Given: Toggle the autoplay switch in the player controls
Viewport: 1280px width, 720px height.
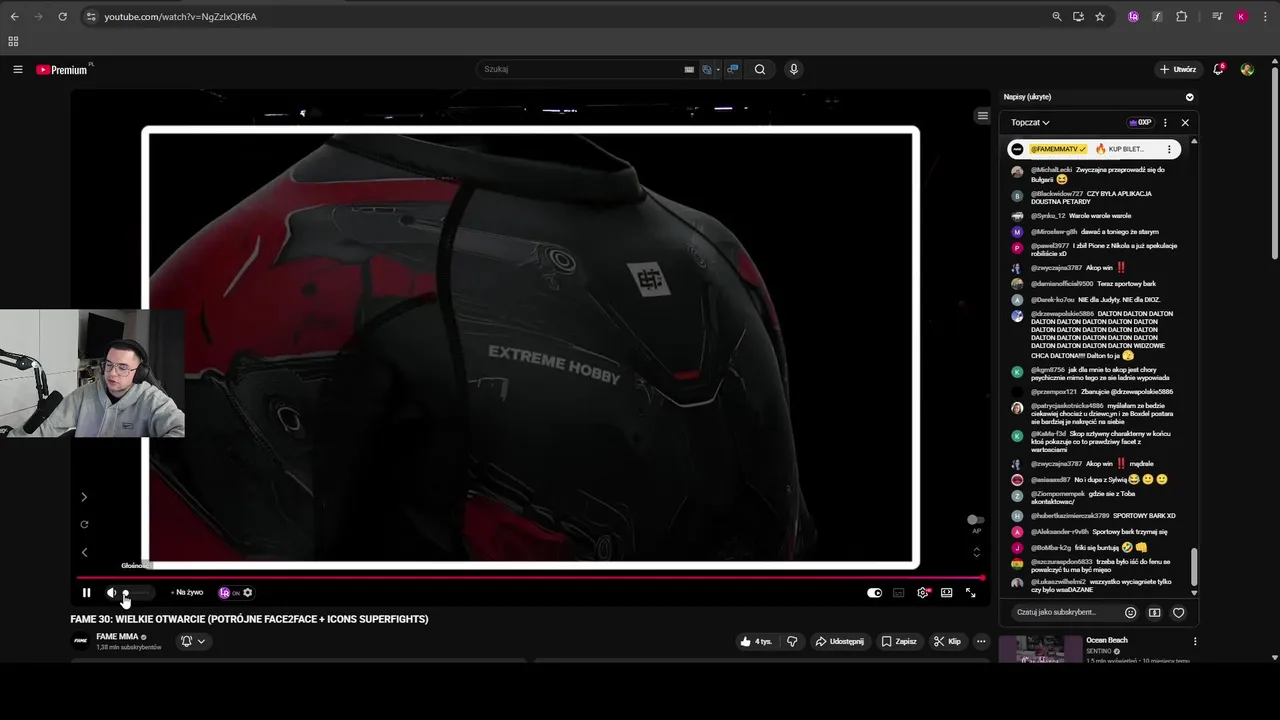Looking at the screenshot, I should pyautogui.click(x=875, y=593).
